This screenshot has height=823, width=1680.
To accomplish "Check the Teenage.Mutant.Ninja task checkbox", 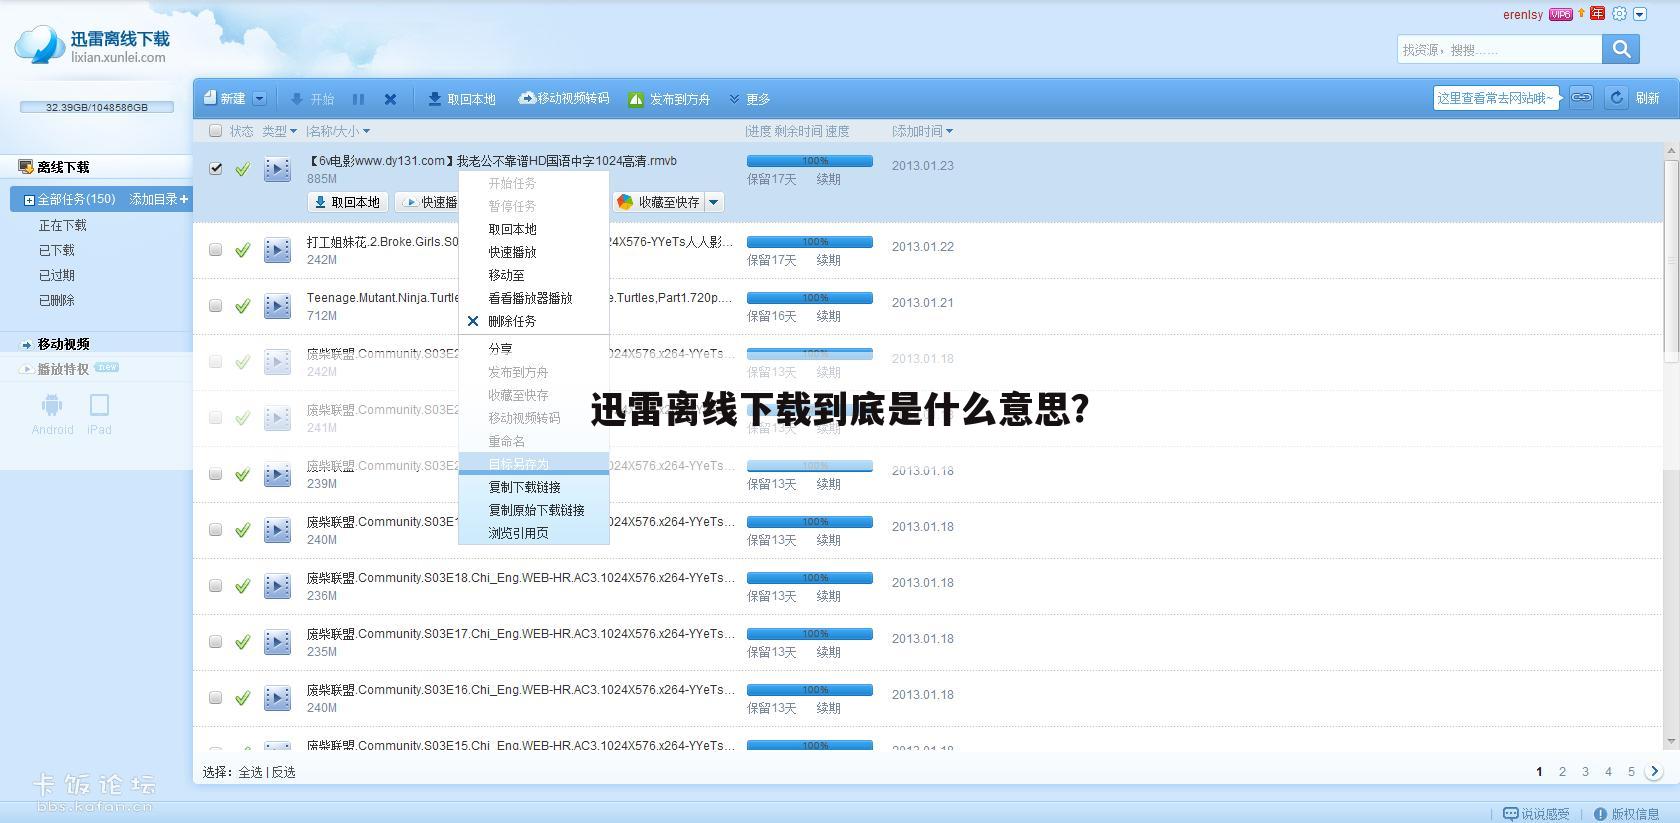I will click(x=215, y=305).
